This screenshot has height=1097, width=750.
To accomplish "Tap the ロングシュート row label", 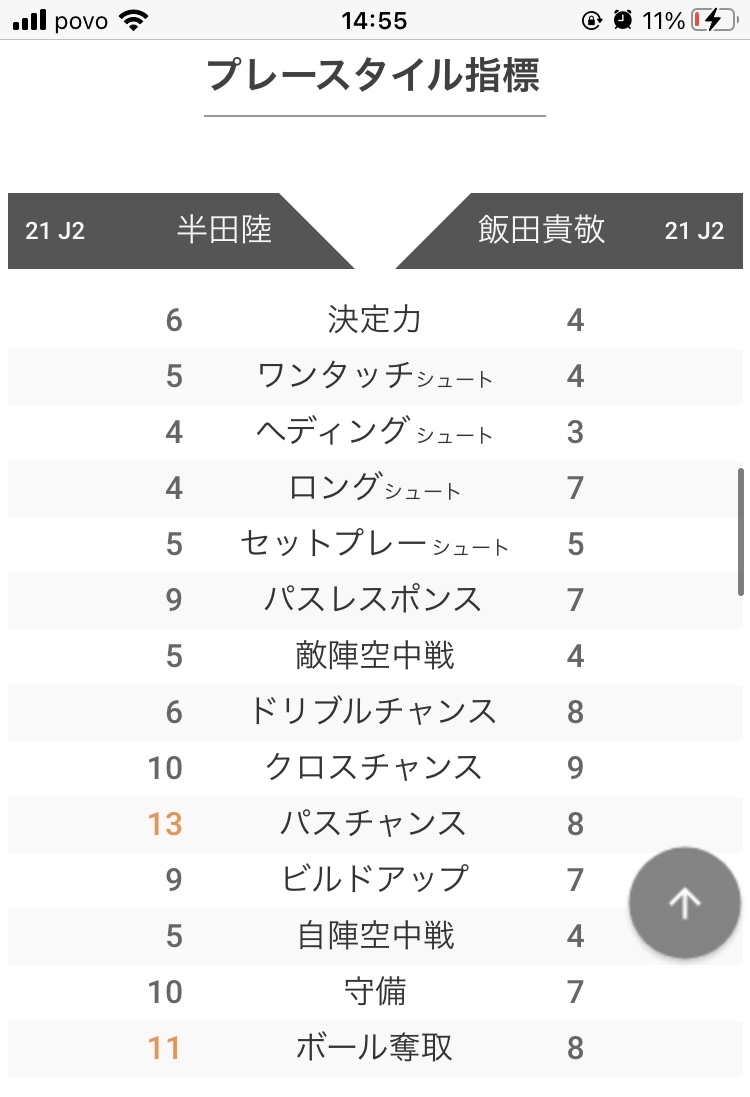I will [374, 488].
